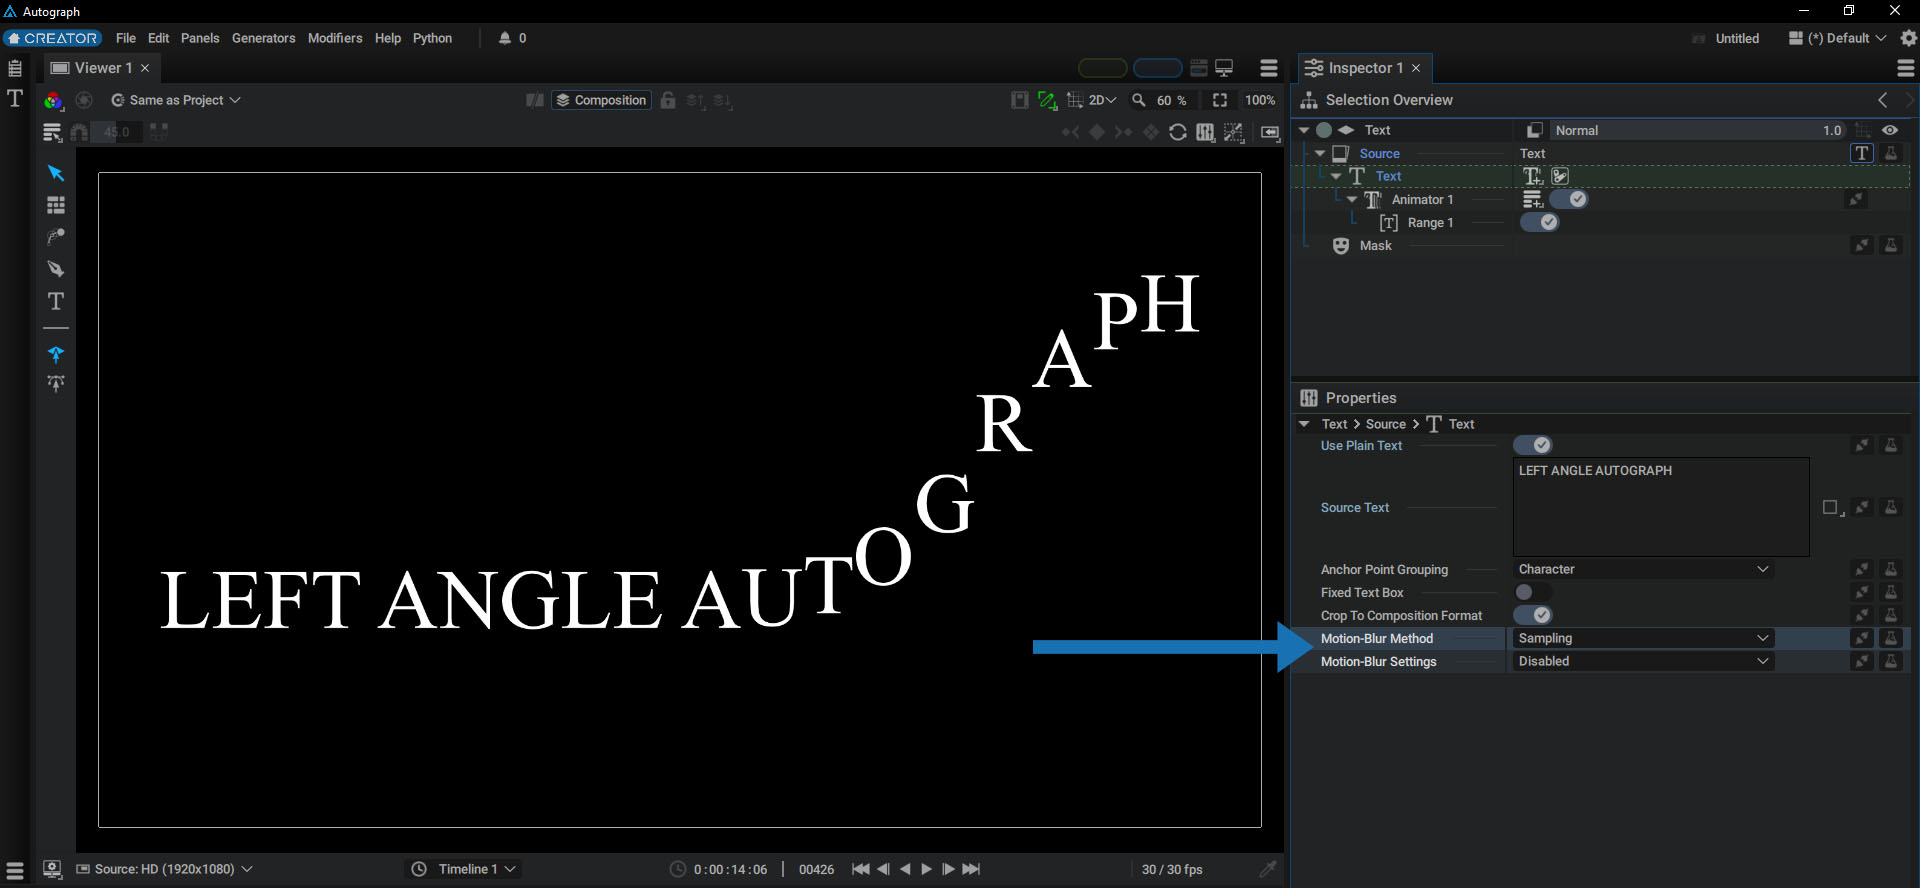The width and height of the screenshot is (1920, 888).
Task: Click the RGB color channels icon
Action: pyautogui.click(x=53, y=100)
